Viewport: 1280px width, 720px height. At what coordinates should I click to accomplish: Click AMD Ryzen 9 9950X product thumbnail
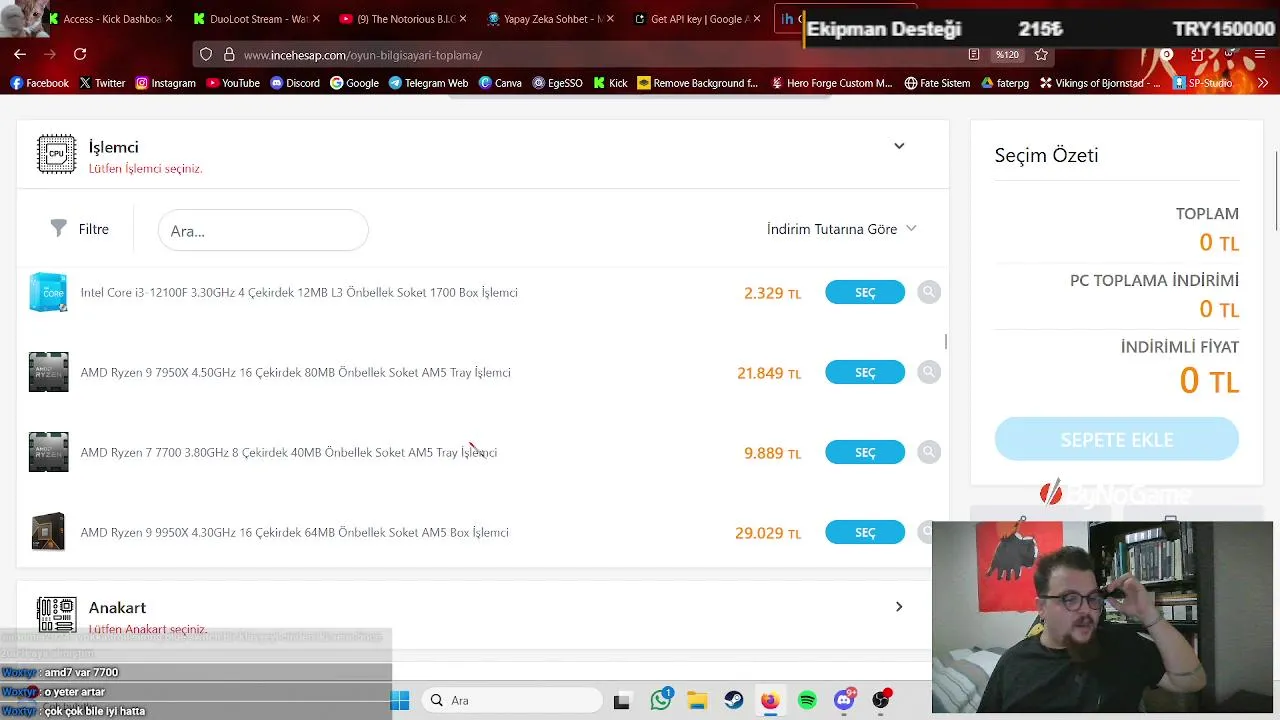(48, 532)
